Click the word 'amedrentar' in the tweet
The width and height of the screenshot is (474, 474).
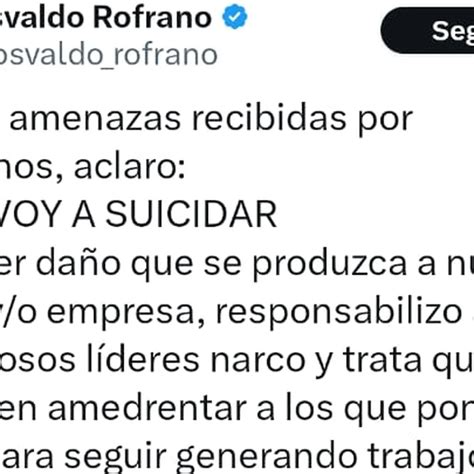click(x=147, y=408)
